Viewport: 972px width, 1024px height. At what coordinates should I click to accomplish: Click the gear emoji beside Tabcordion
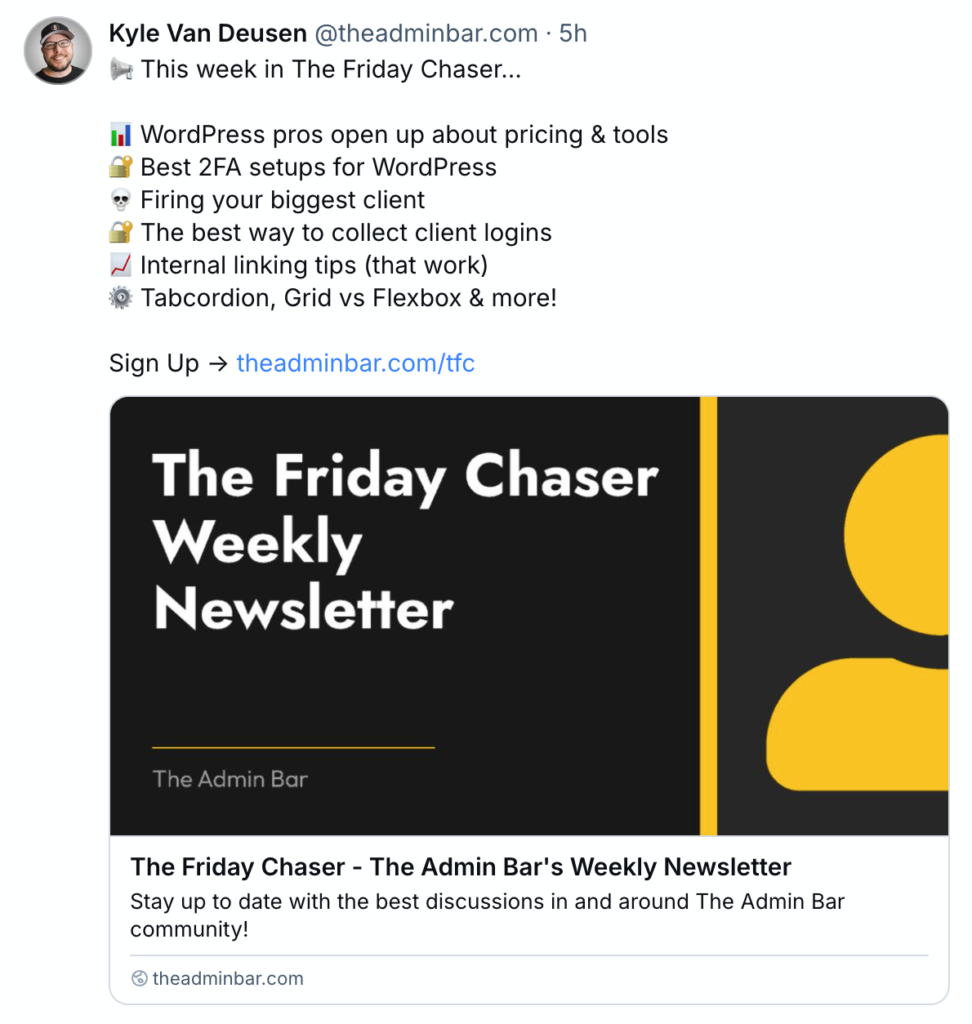pos(121,298)
